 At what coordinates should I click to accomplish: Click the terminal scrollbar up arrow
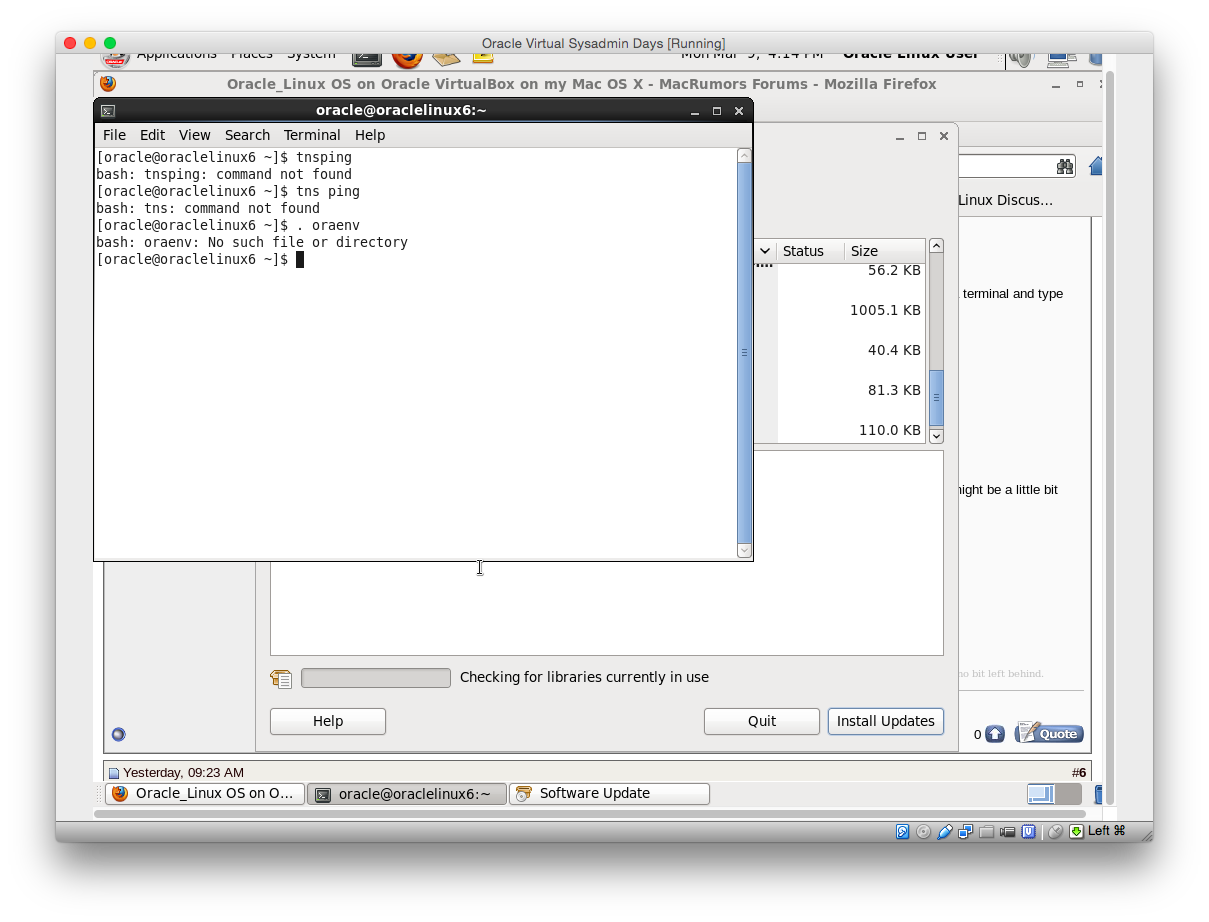click(x=744, y=156)
